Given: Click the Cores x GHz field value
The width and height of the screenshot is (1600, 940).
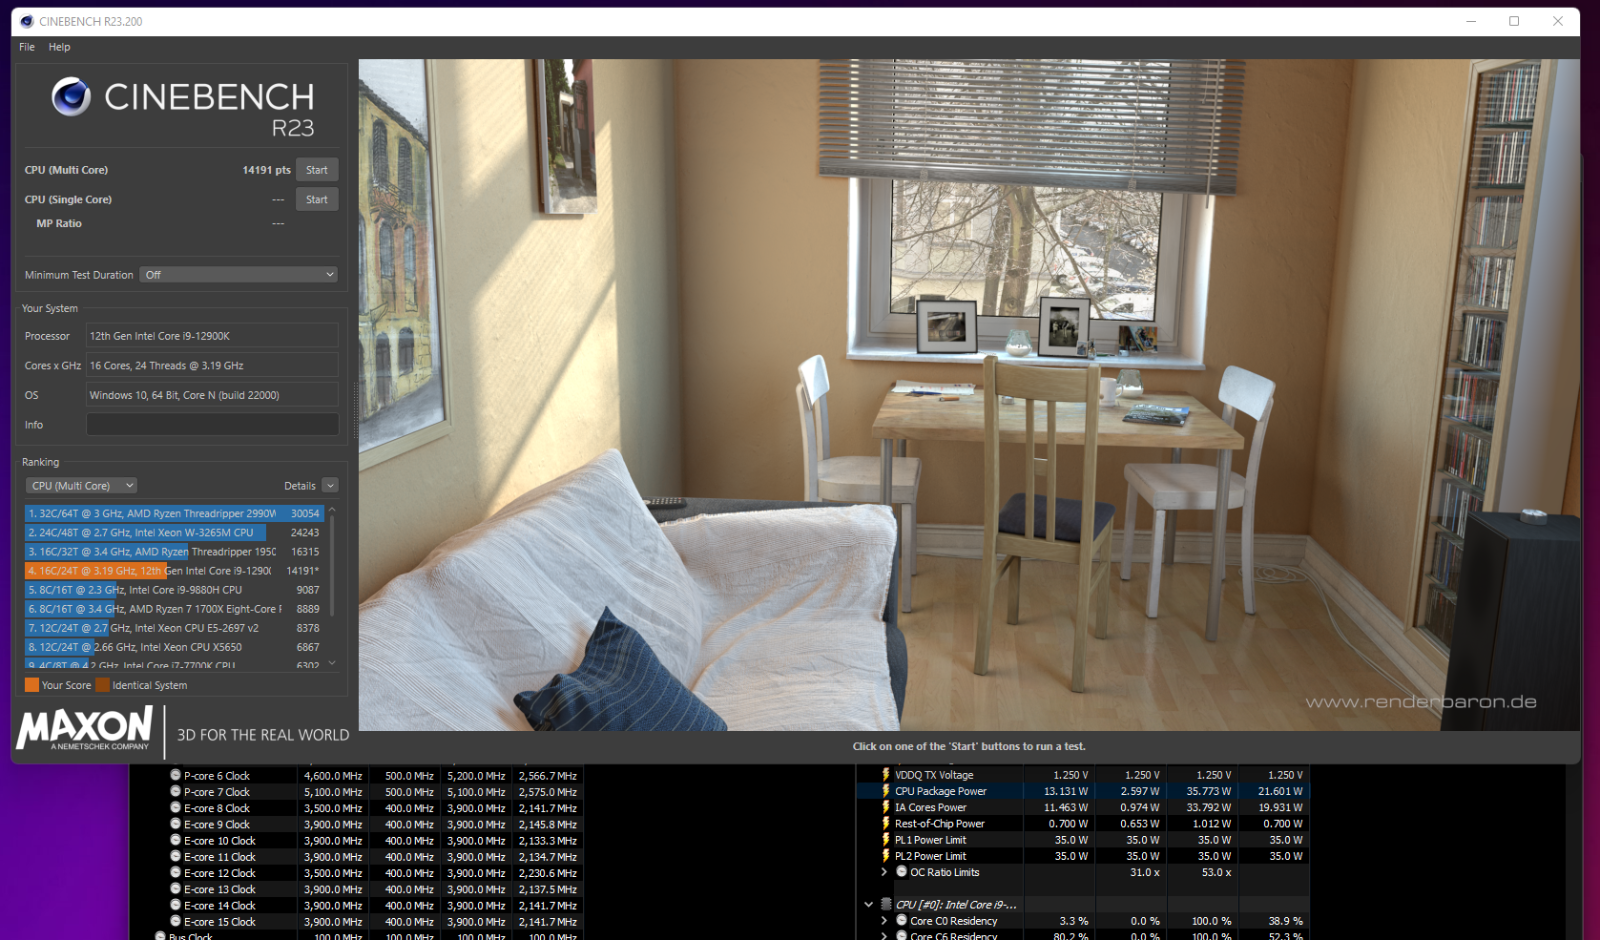Looking at the screenshot, I should (212, 366).
